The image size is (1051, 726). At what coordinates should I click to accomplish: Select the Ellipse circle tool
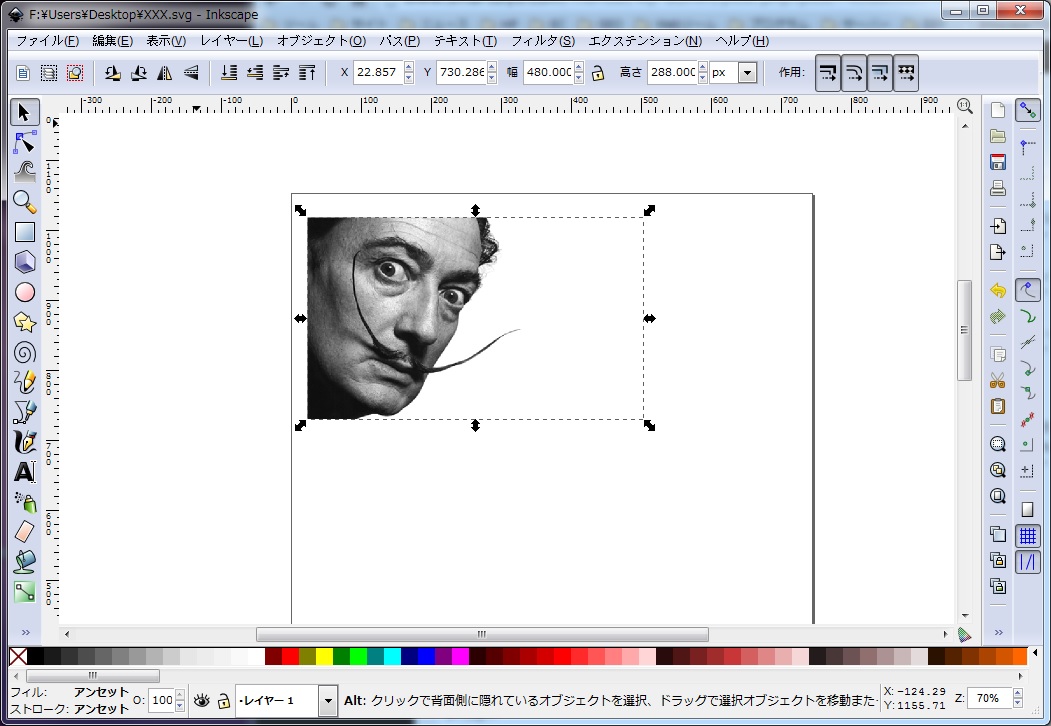coord(24,292)
